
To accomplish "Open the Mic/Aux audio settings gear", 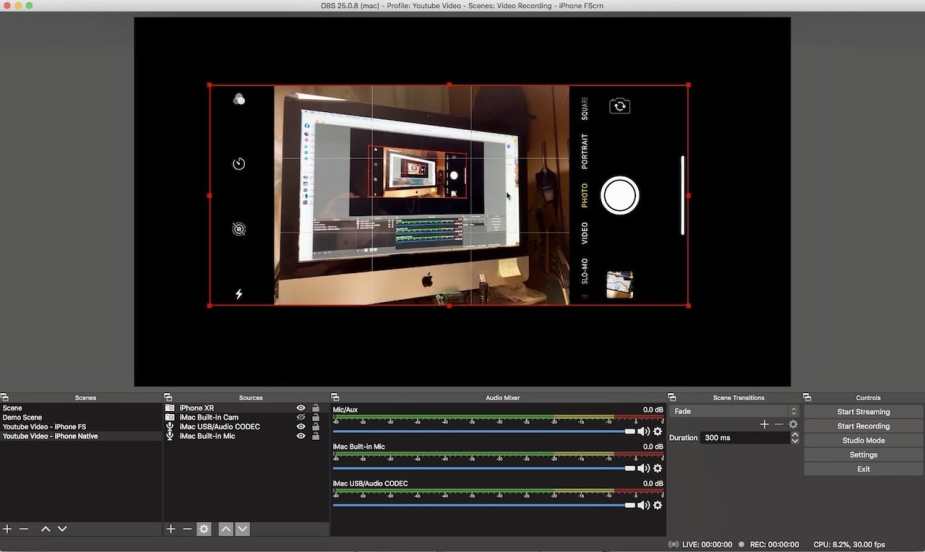I will (657, 431).
